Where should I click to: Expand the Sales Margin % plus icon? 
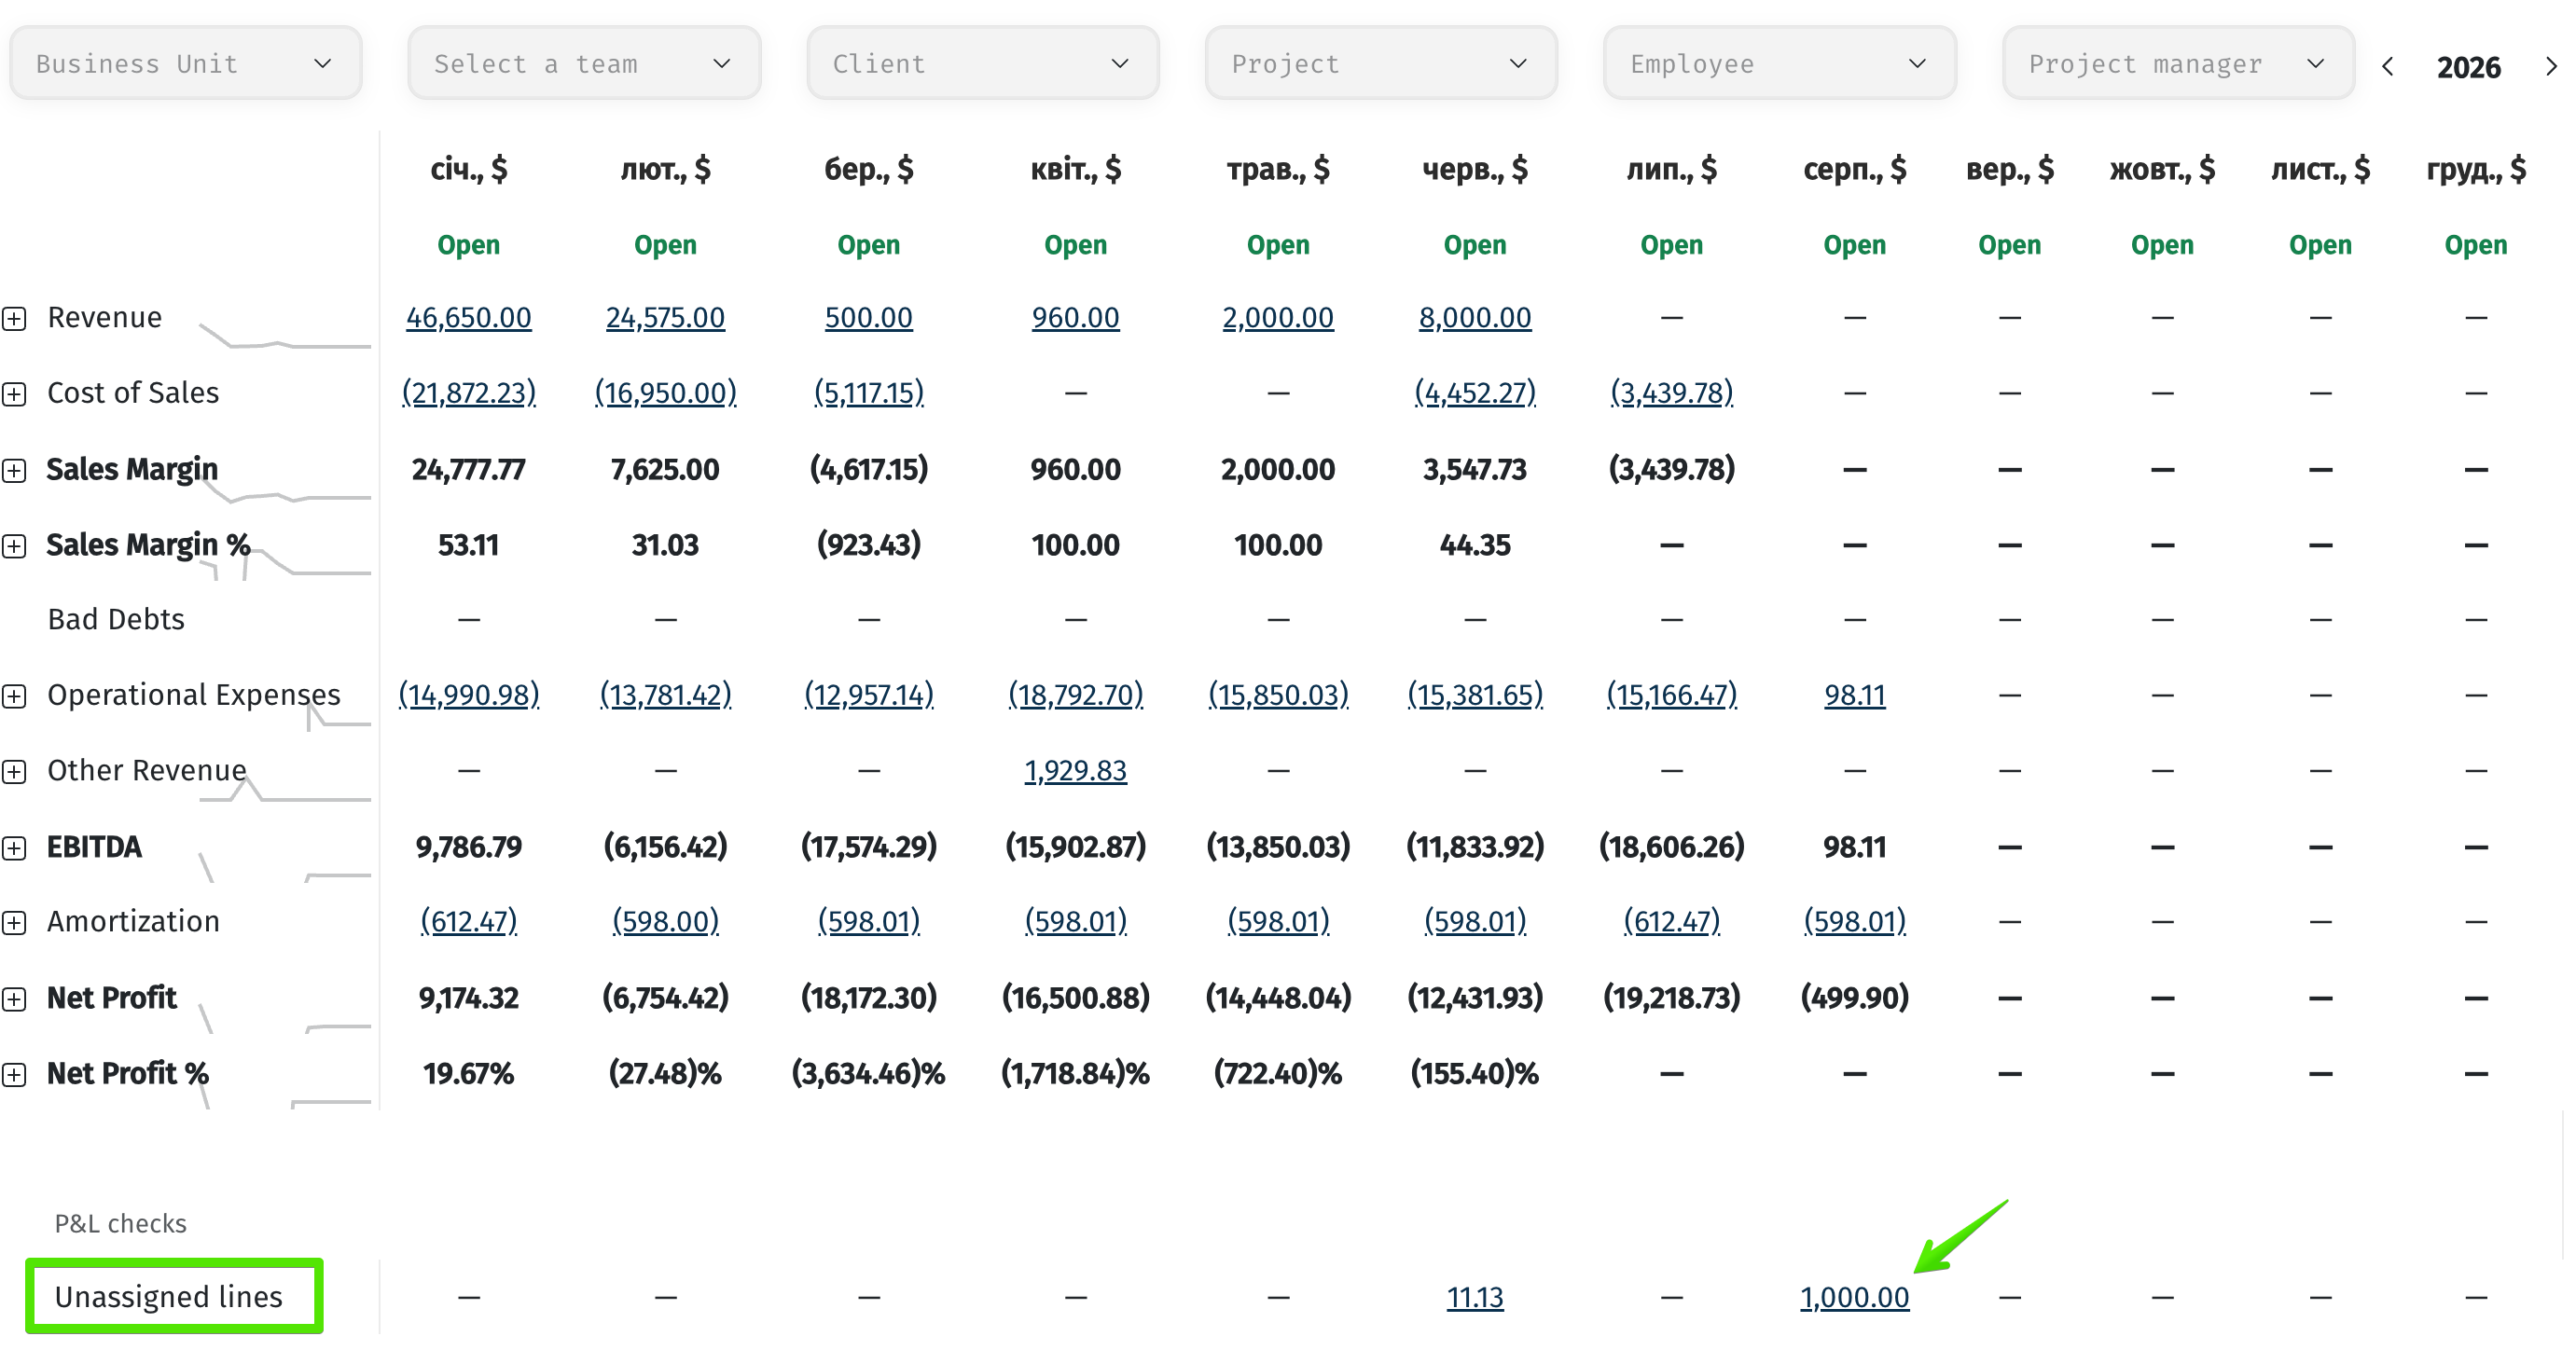click(14, 546)
